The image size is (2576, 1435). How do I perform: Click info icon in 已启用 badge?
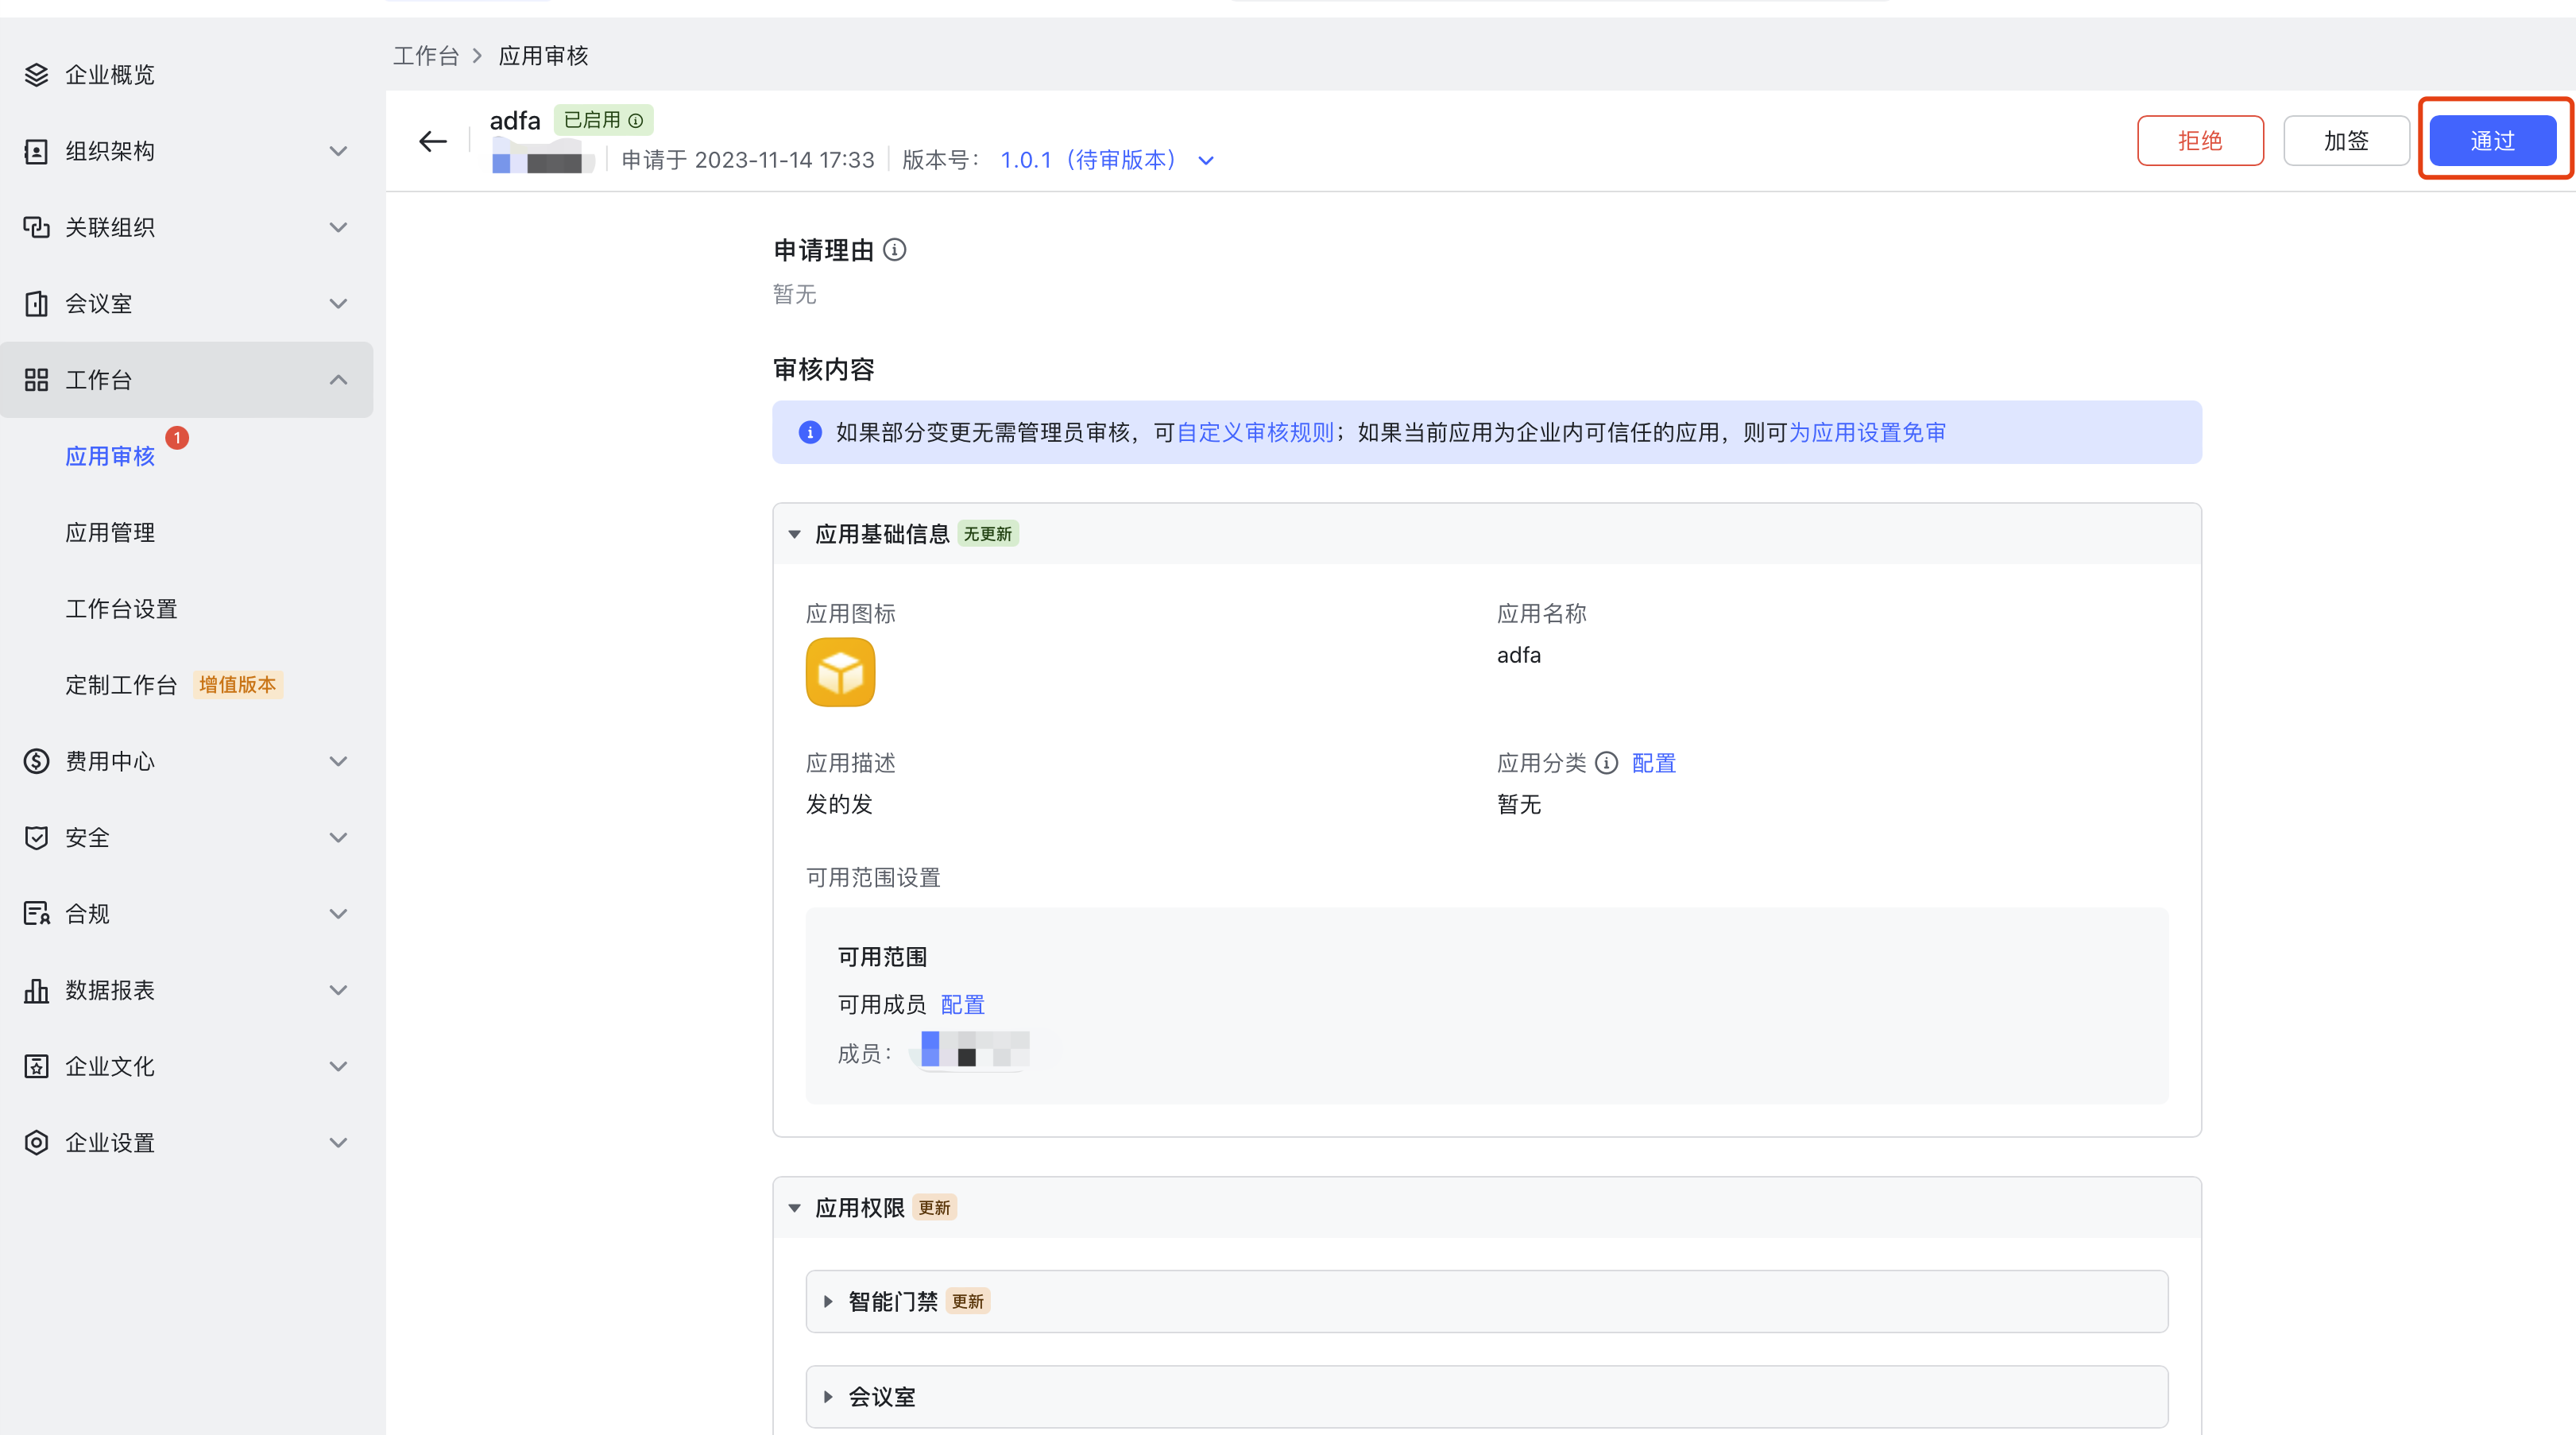(x=635, y=121)
